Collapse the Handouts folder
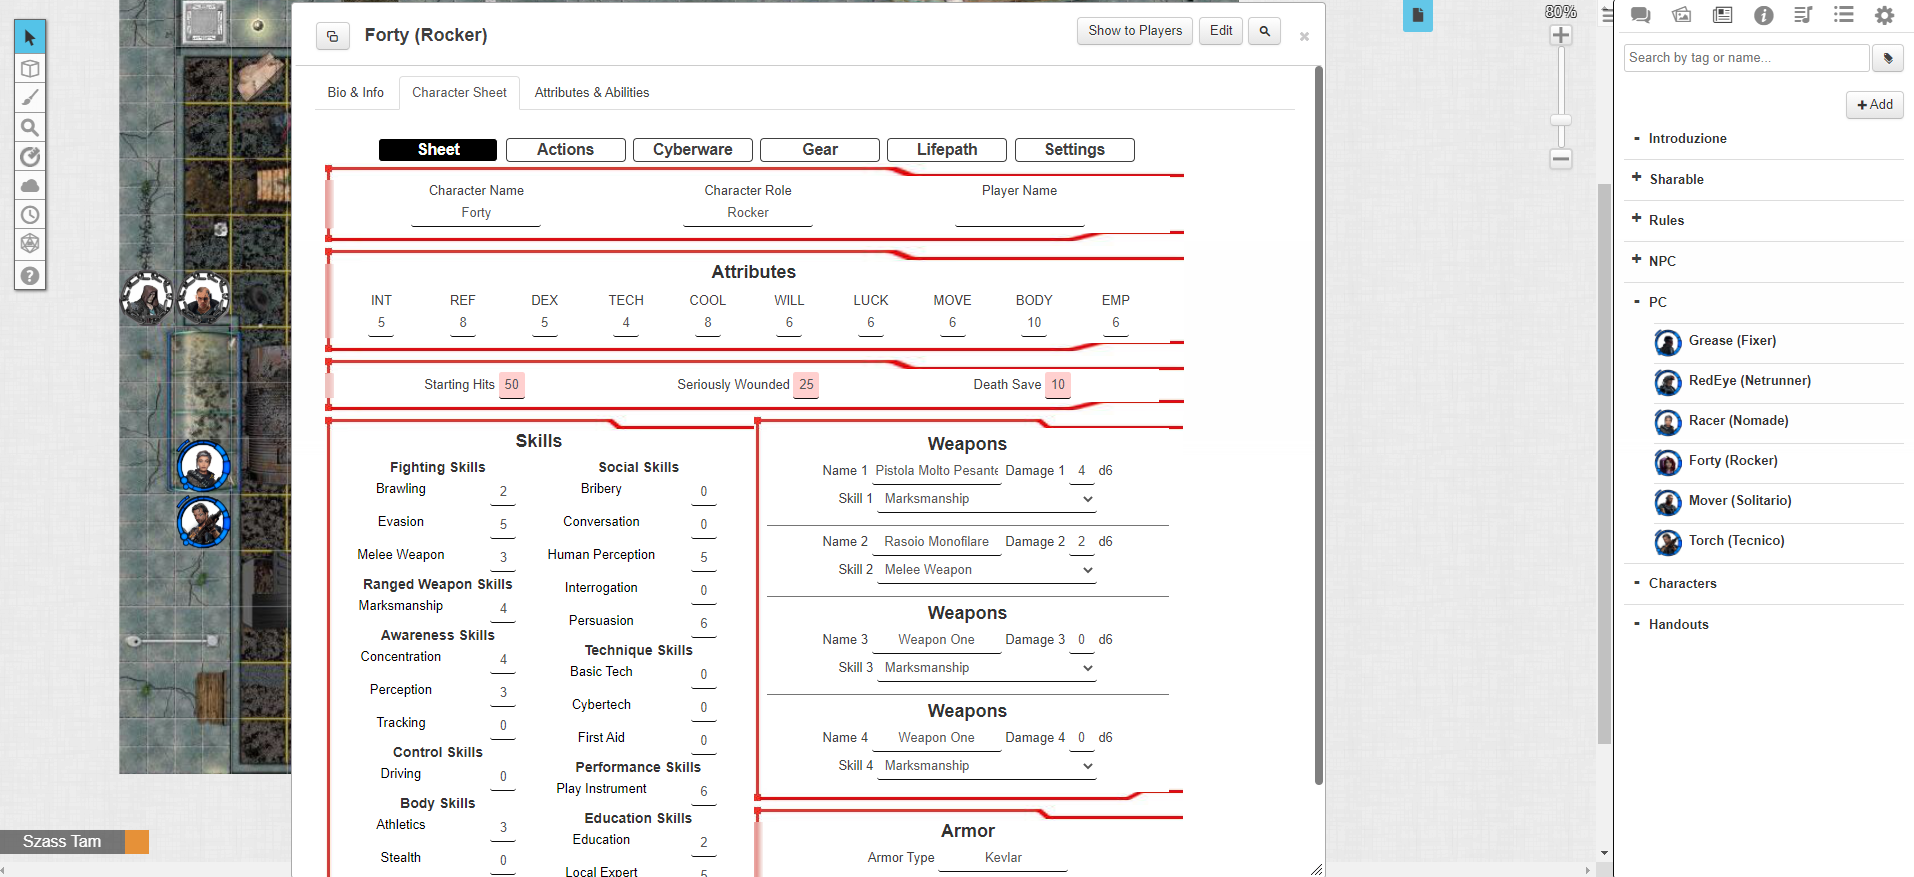The height and width of the screenshot is (877, 1914). (x=1637, y=624)
